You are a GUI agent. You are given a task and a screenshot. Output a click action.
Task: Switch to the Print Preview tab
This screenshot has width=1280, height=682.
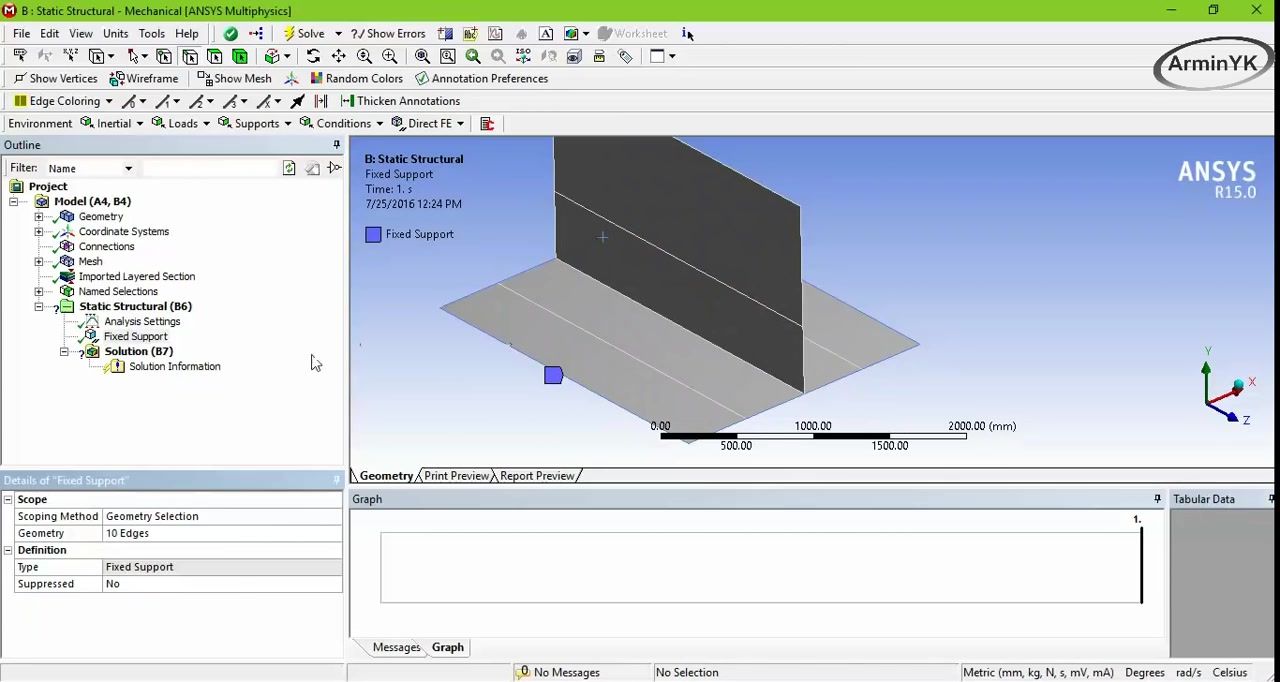(456, 476)
